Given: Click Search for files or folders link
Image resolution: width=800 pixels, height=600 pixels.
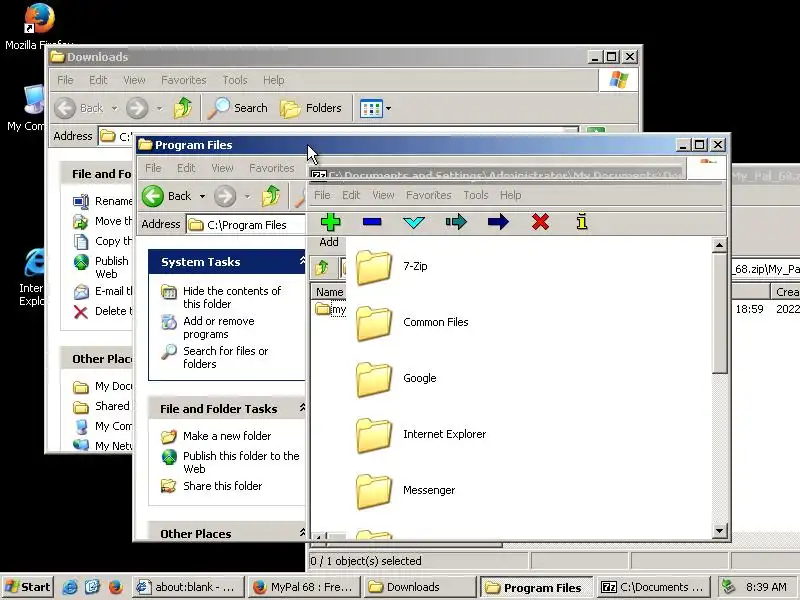Looking at the screenshot, I should [215, 358].
